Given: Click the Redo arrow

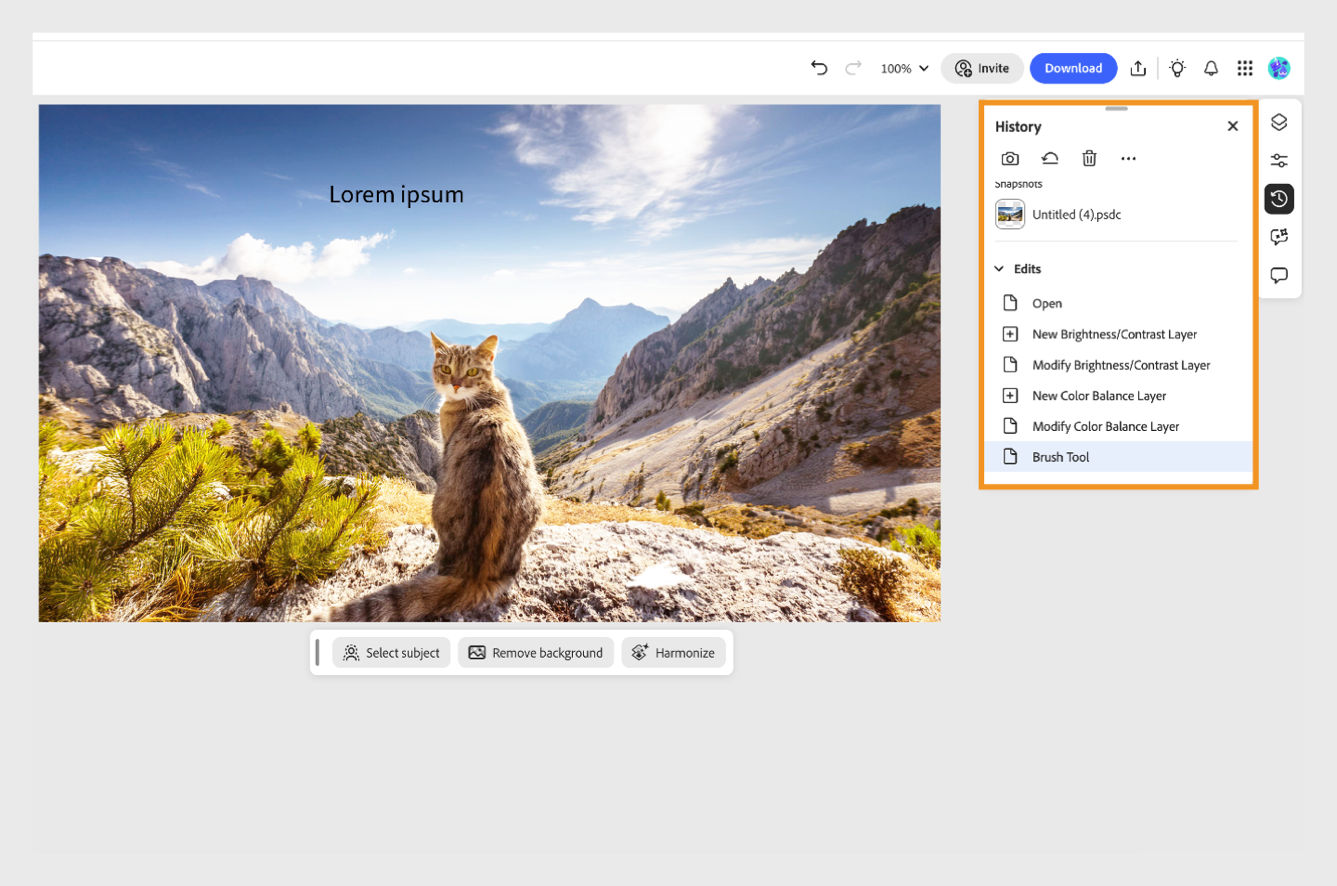Looking at the screenshot, I should point(852,67).
